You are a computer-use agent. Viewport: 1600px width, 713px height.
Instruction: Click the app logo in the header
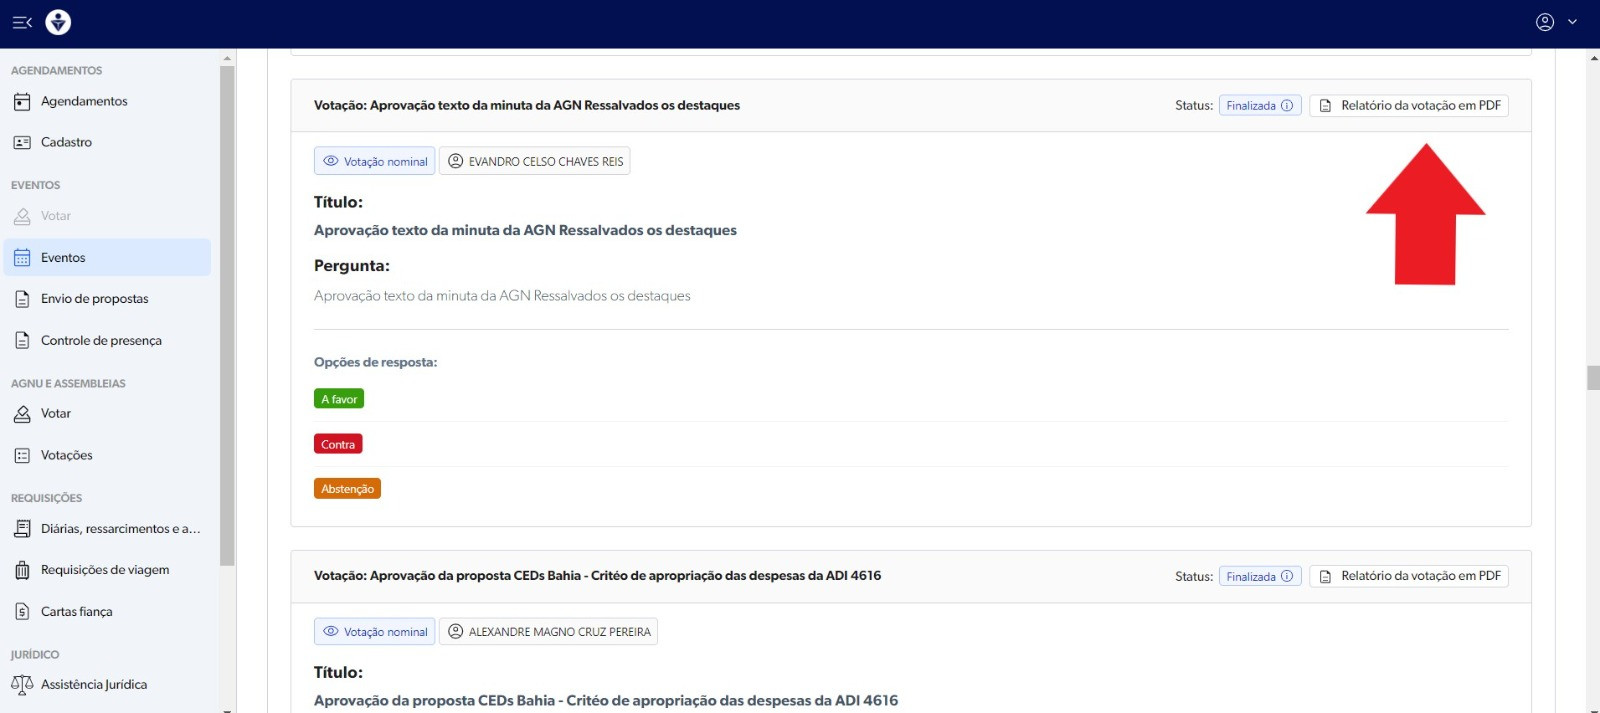[58, 22]
